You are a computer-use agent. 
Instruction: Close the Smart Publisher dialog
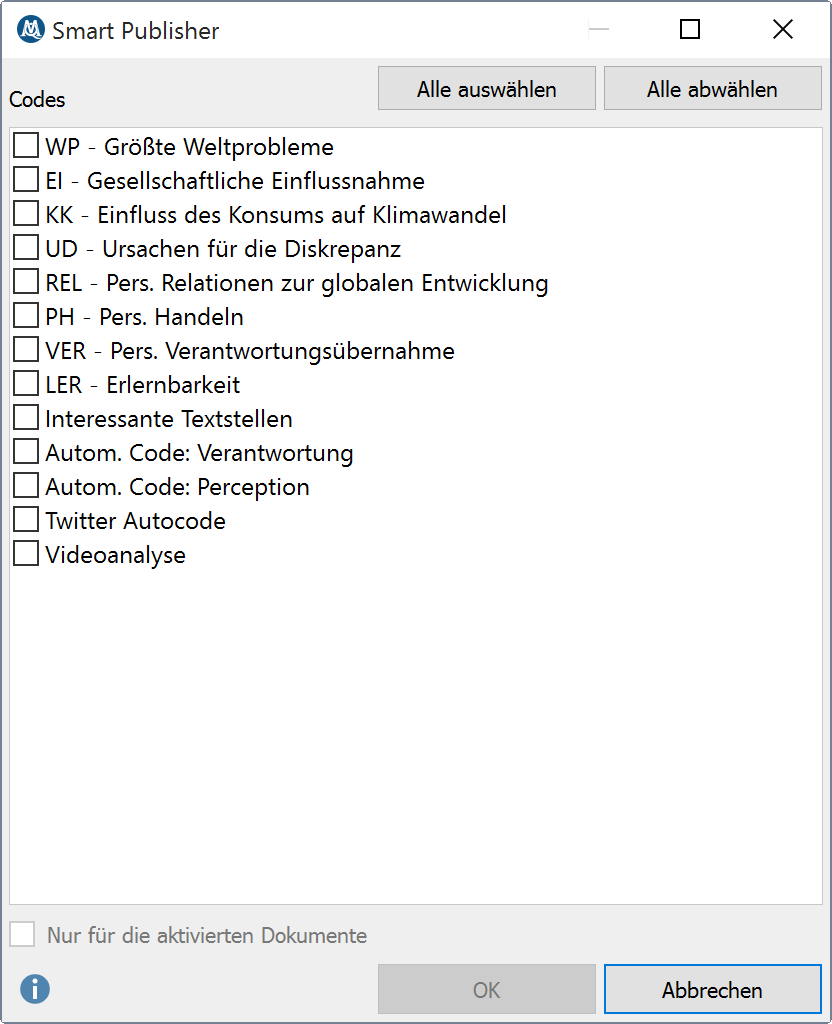pos(782,29)
